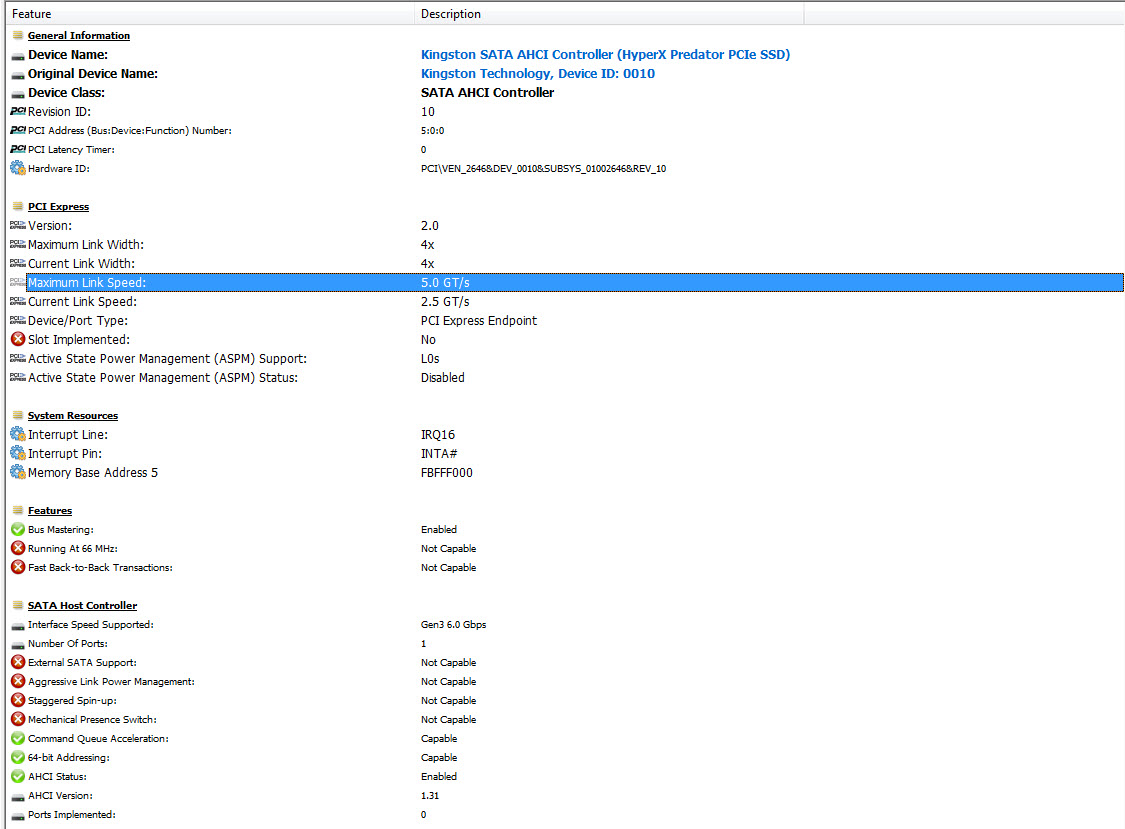Click the 'FBFFF000' memory address value
Viewport: 1125px width, 829px height.
click(x=446, y=472)
